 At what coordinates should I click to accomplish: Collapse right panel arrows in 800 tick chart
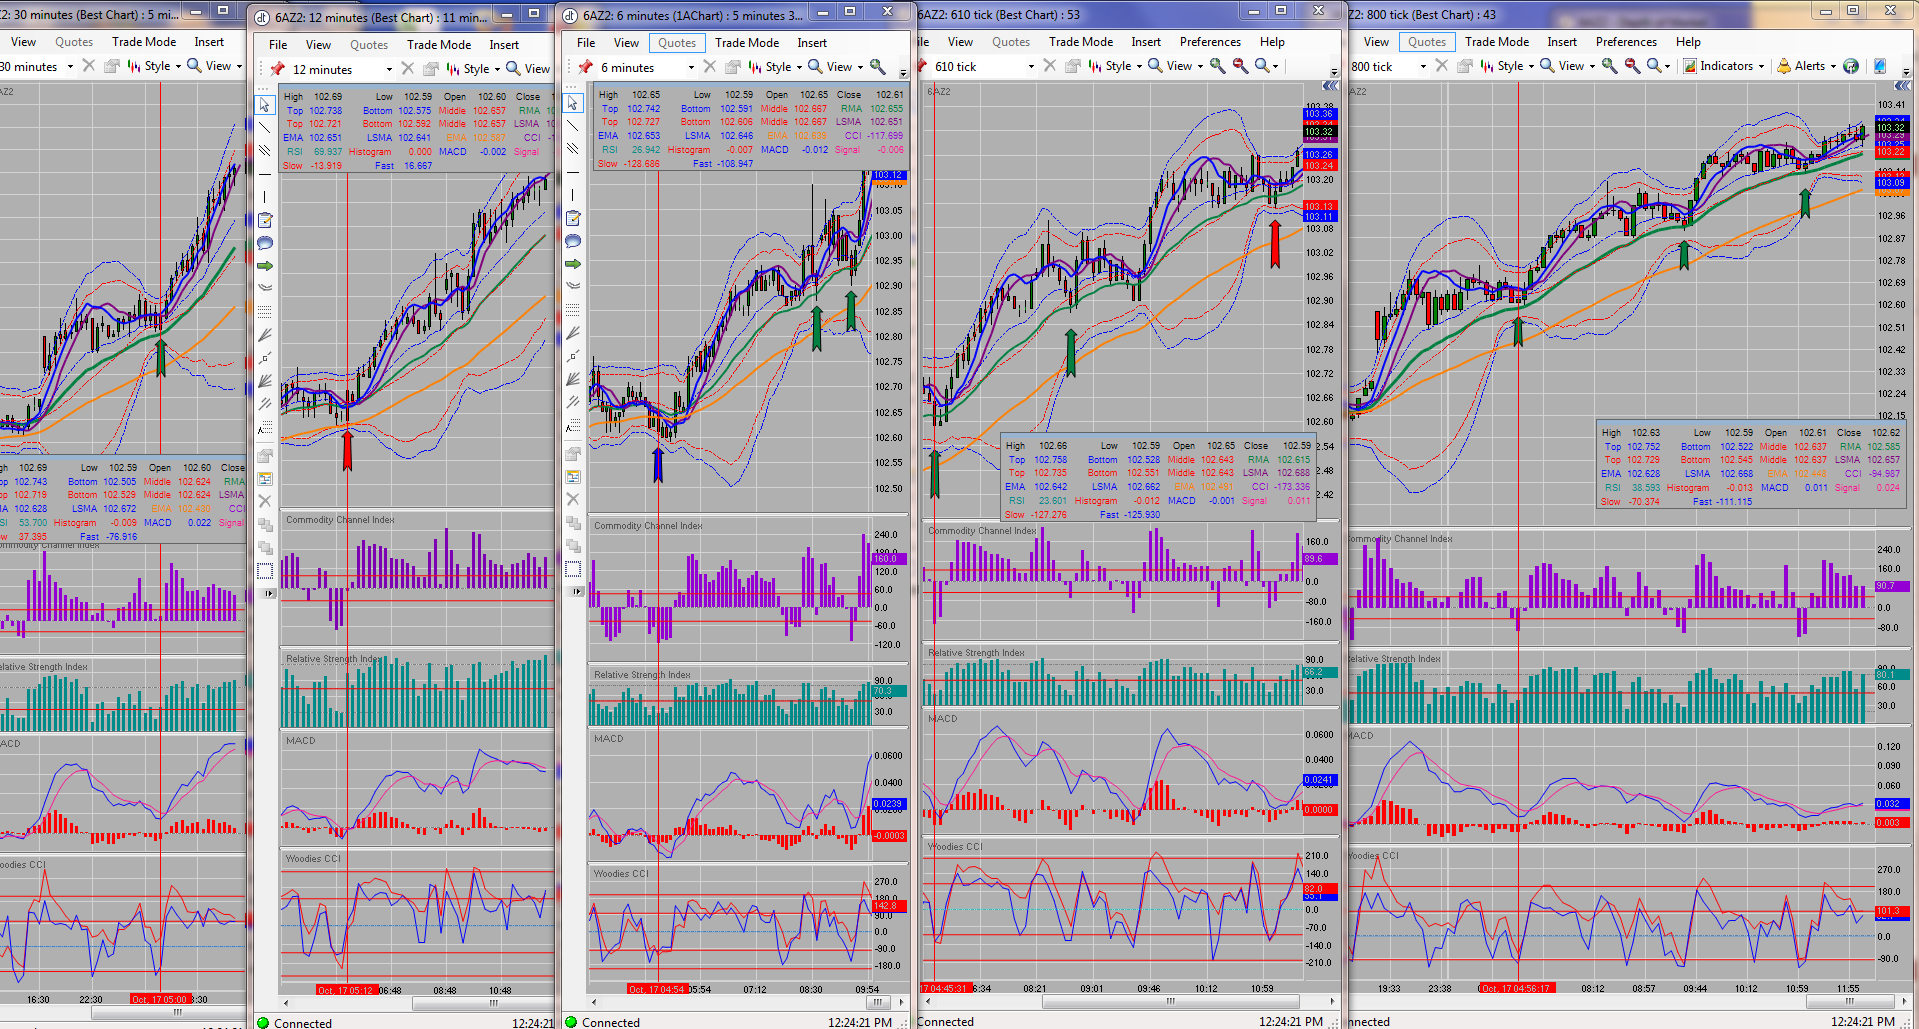[x=1904, y=87]
